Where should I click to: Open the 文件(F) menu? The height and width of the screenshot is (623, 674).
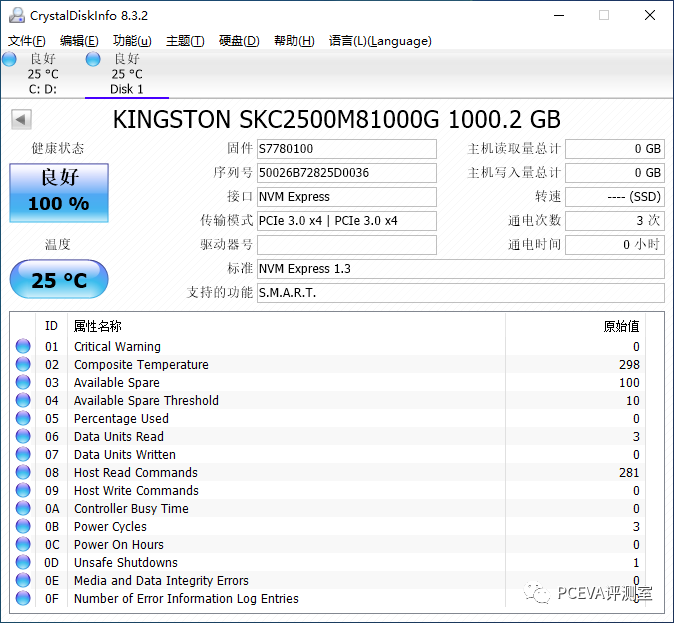point(27,41)
